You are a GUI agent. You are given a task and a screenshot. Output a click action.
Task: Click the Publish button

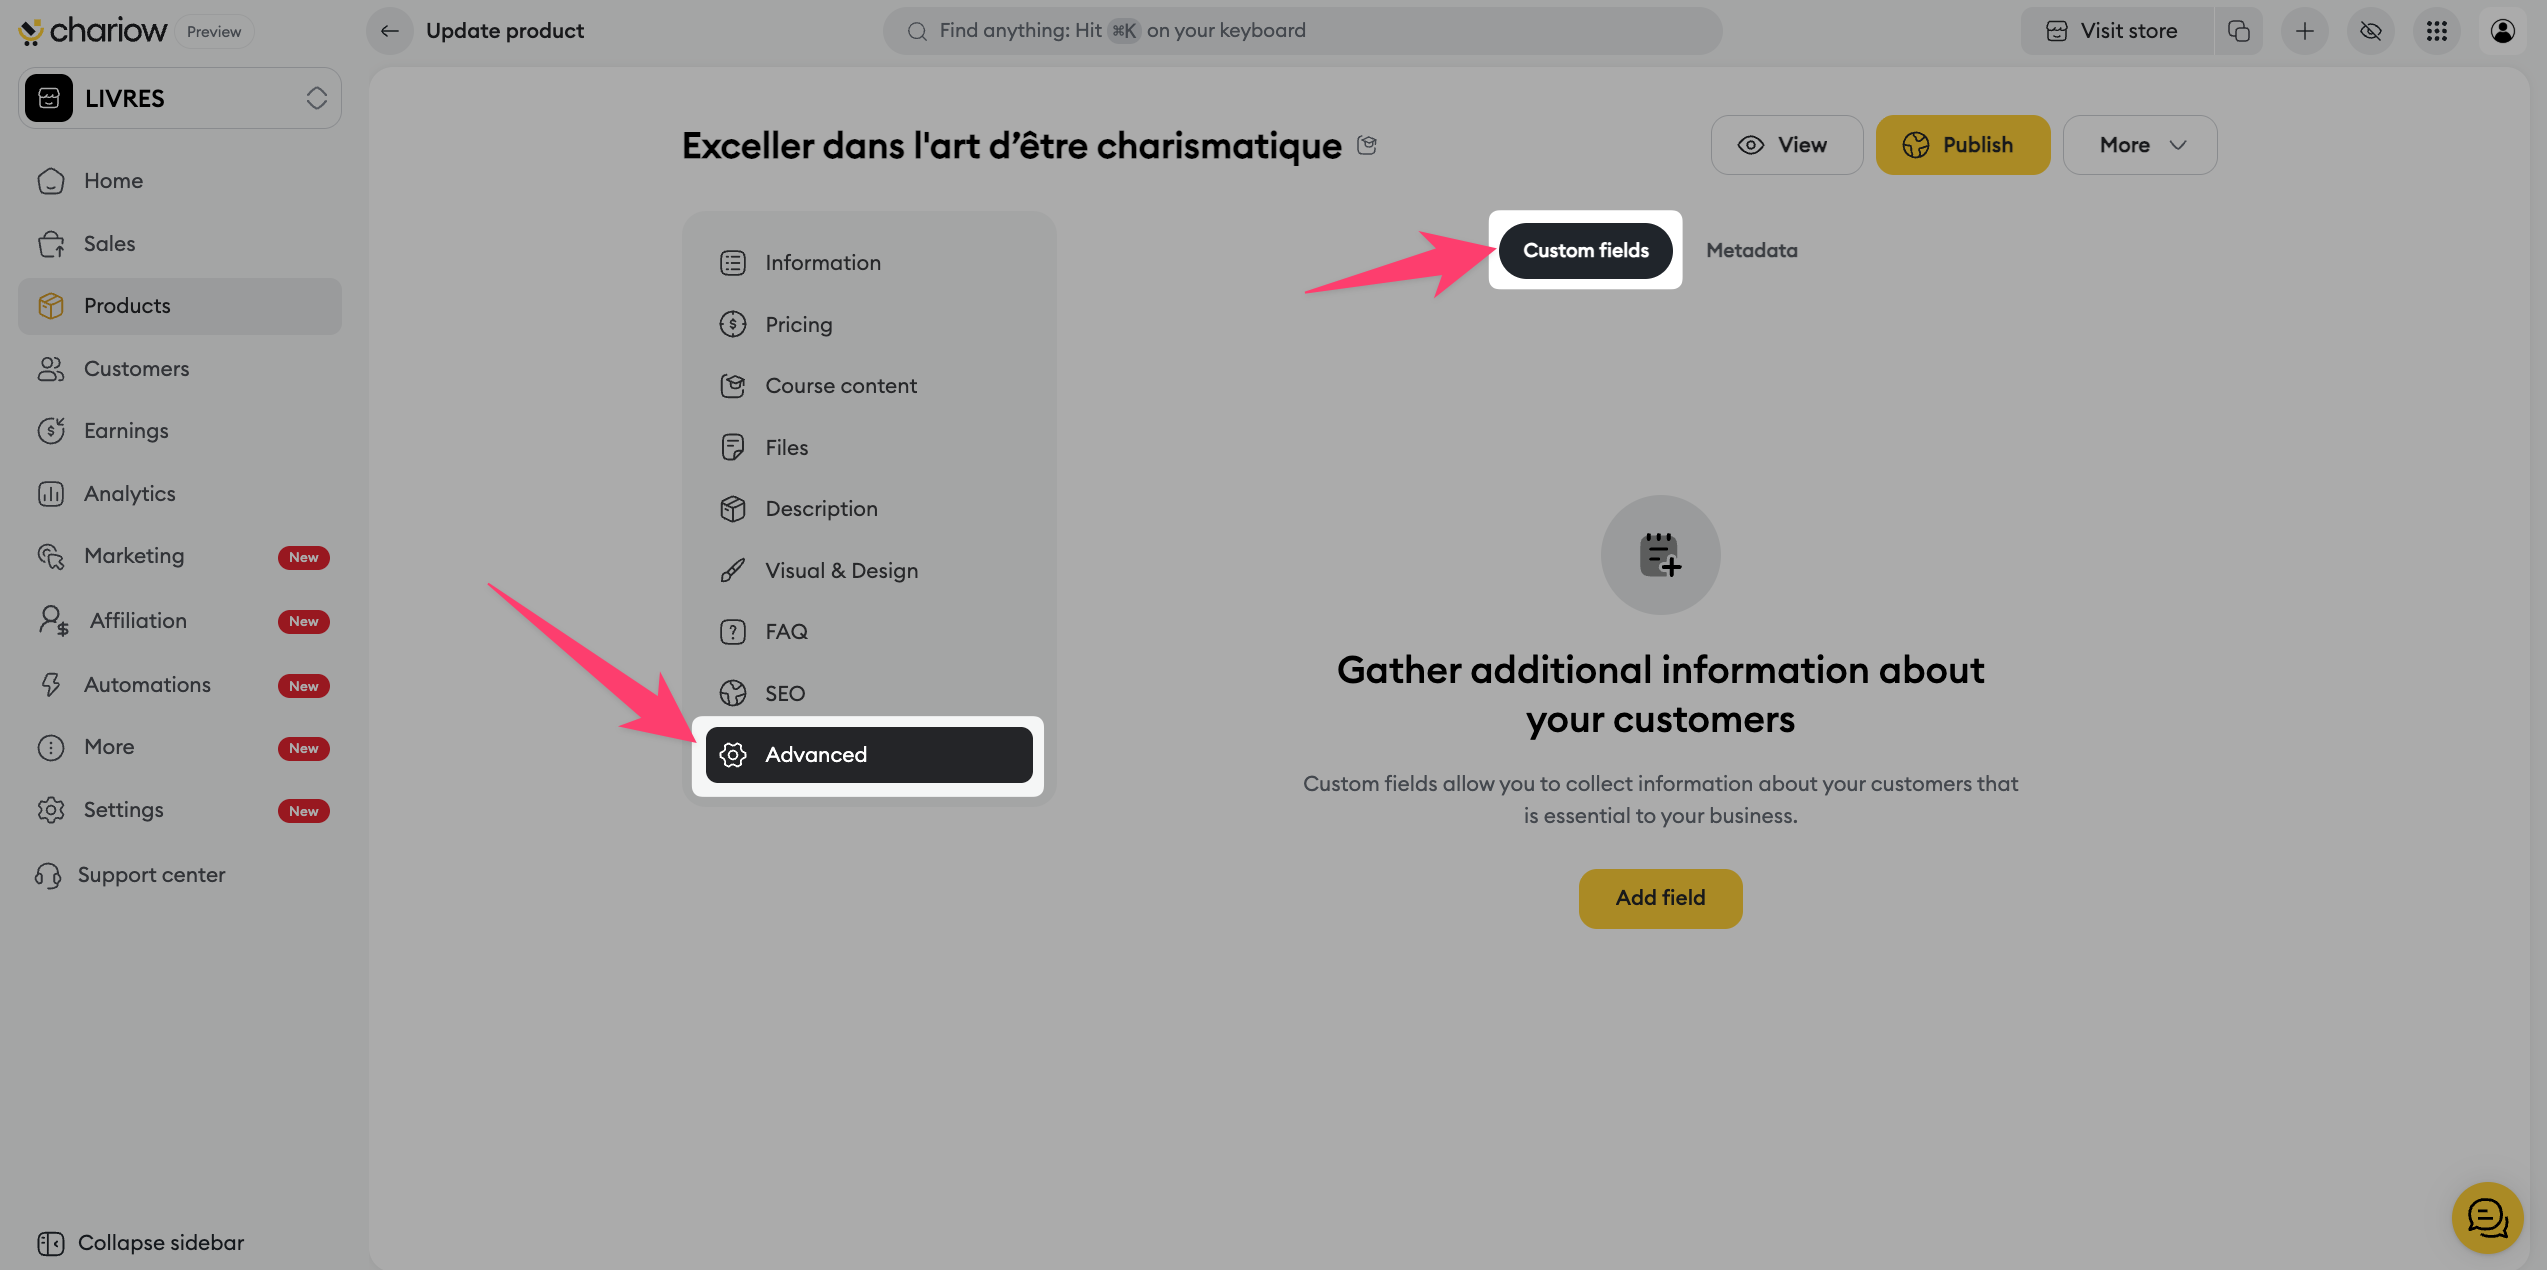[1962, 145]
